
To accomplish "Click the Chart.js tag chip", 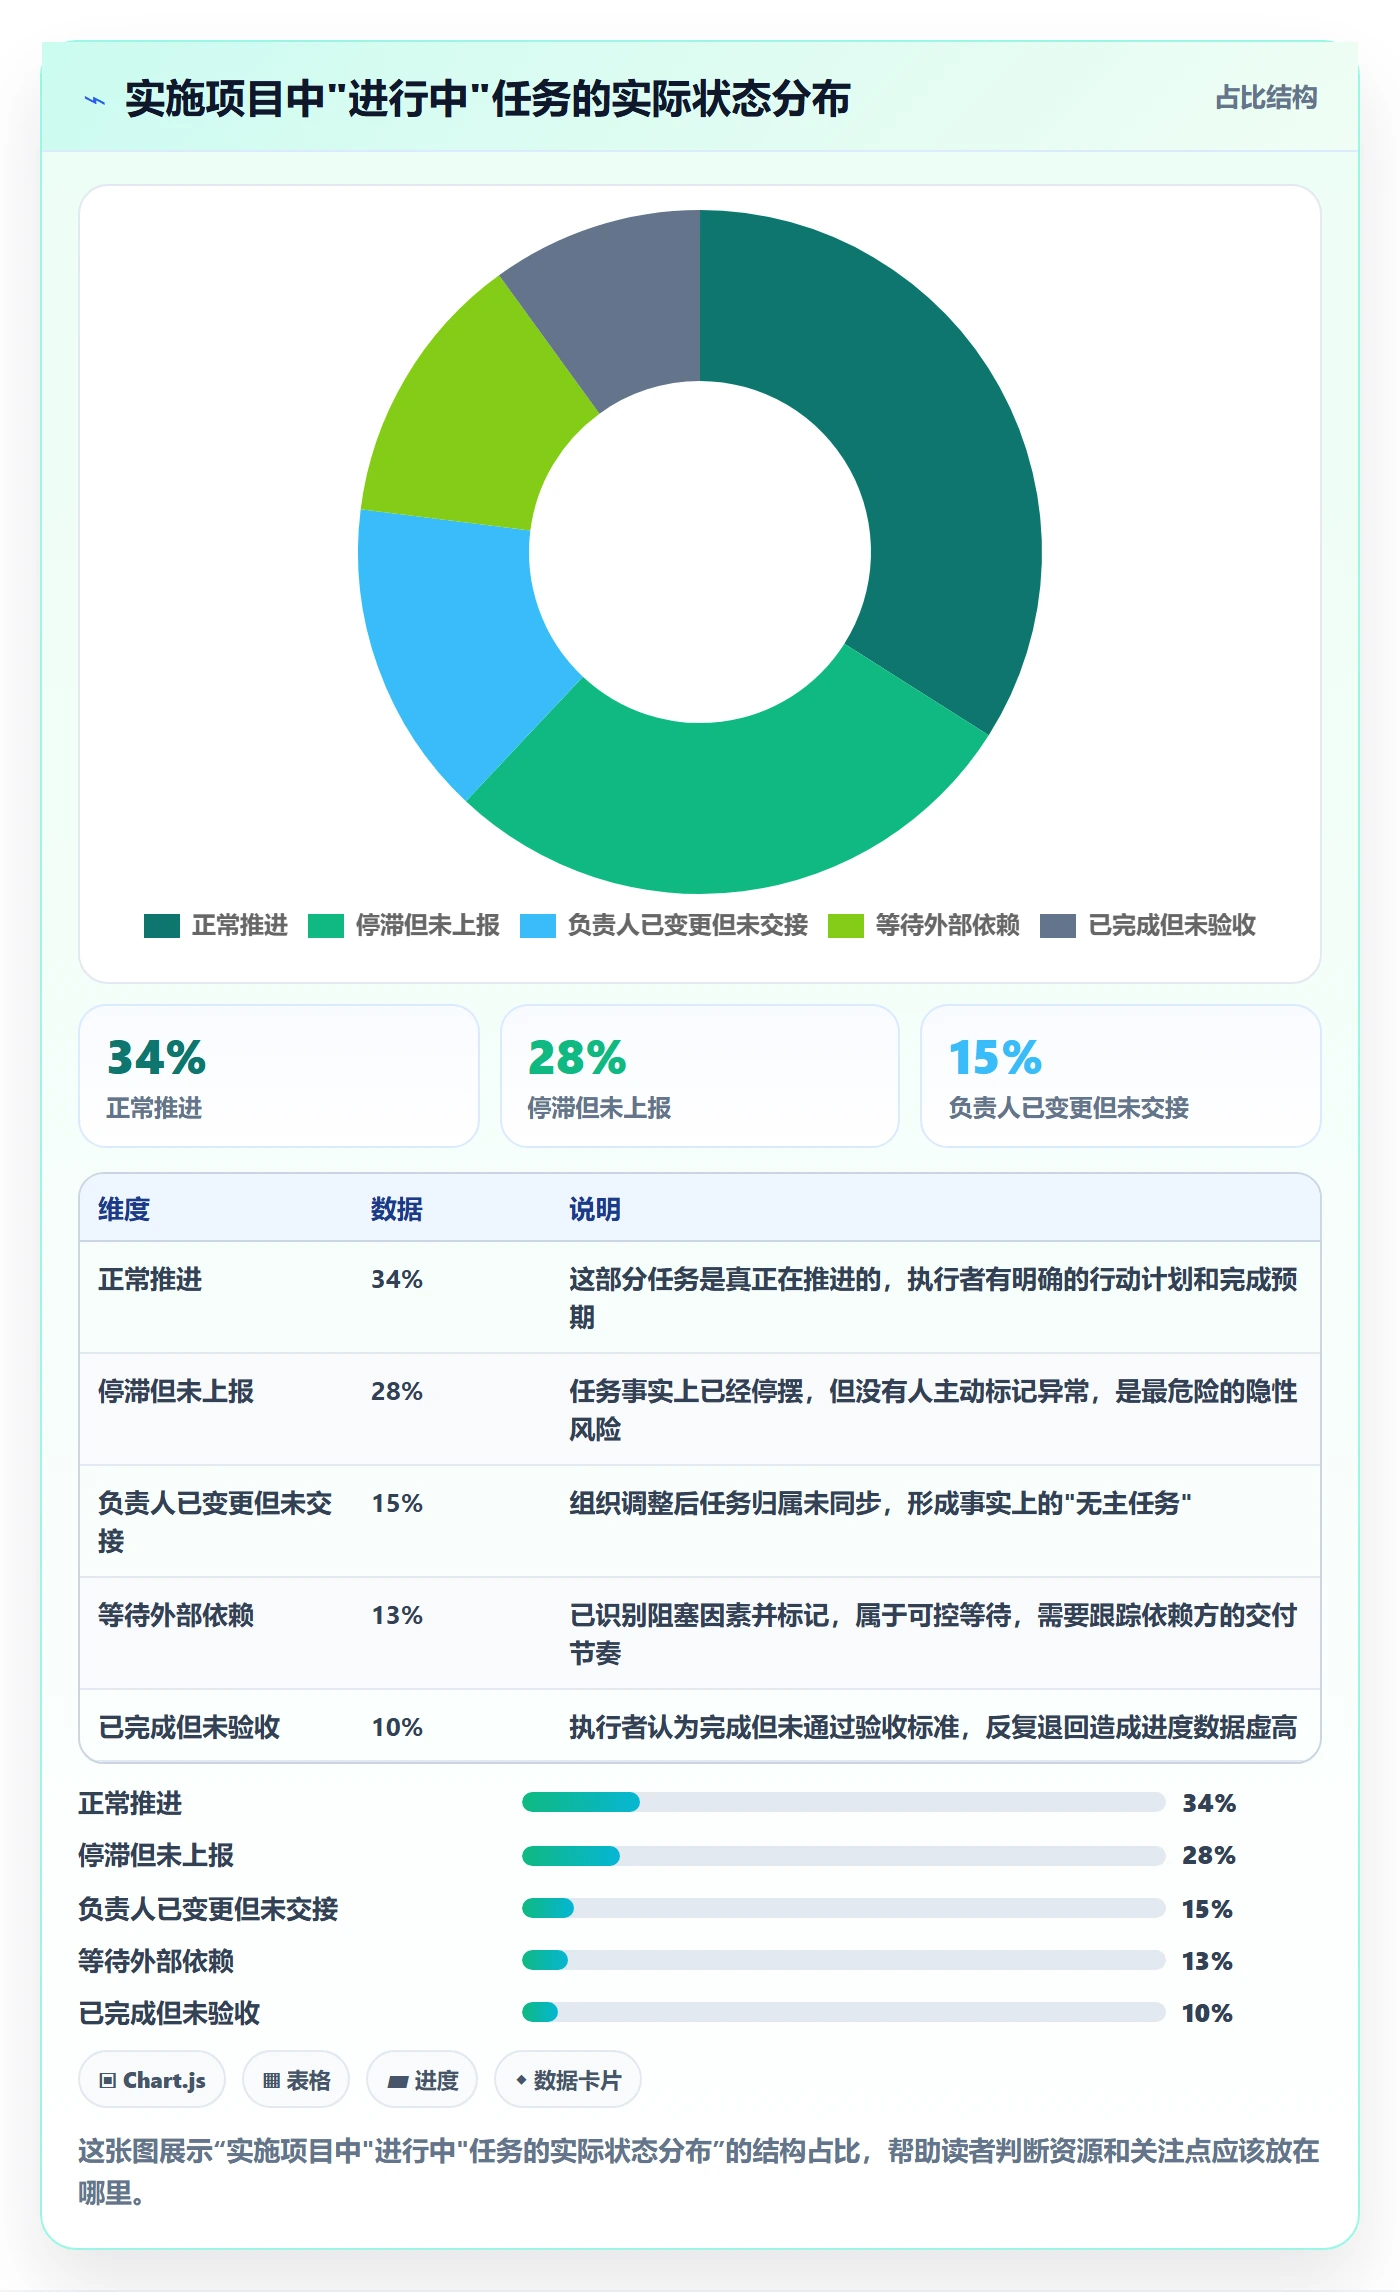I will [152, 2080].
